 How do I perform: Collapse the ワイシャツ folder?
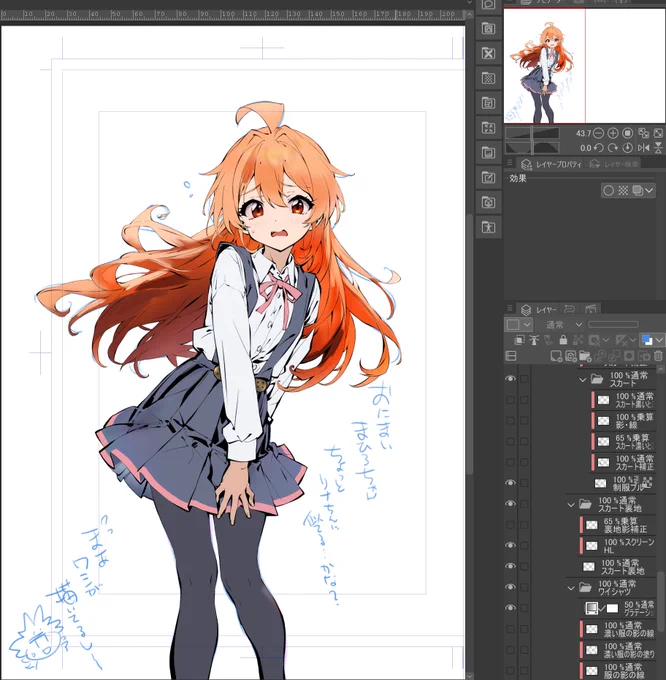click(572, 588)
